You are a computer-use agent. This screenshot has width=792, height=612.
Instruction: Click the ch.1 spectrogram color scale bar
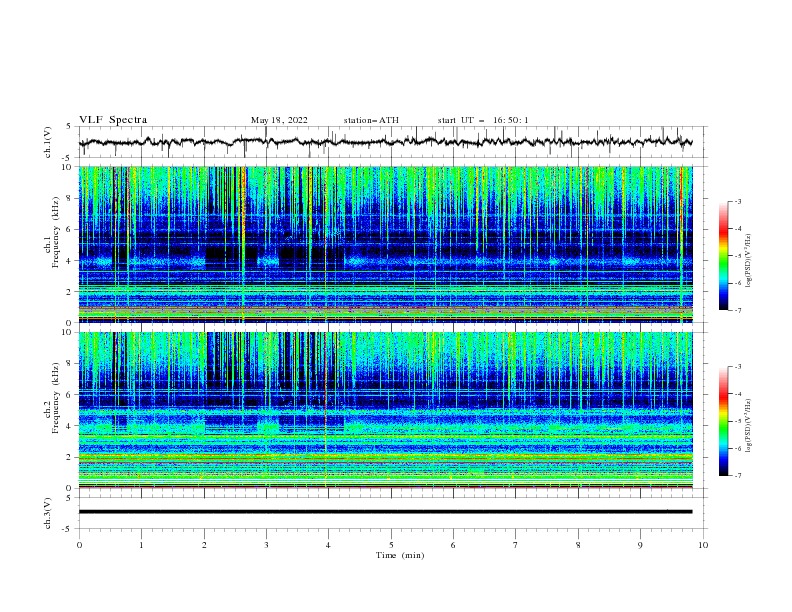coord(723,256)
